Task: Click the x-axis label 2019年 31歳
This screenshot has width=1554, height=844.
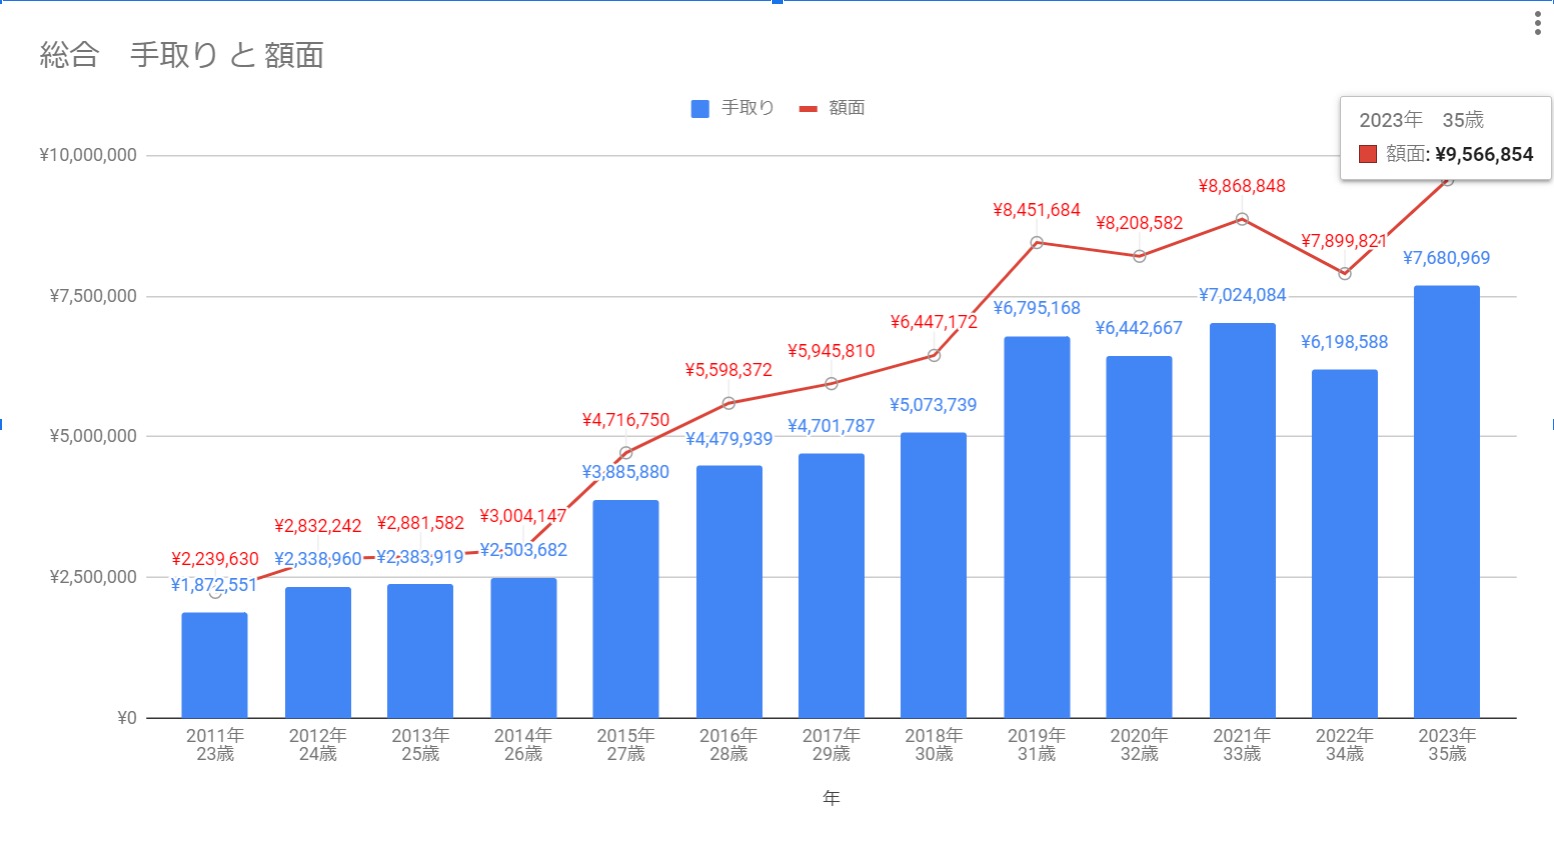Action: 1037,745
